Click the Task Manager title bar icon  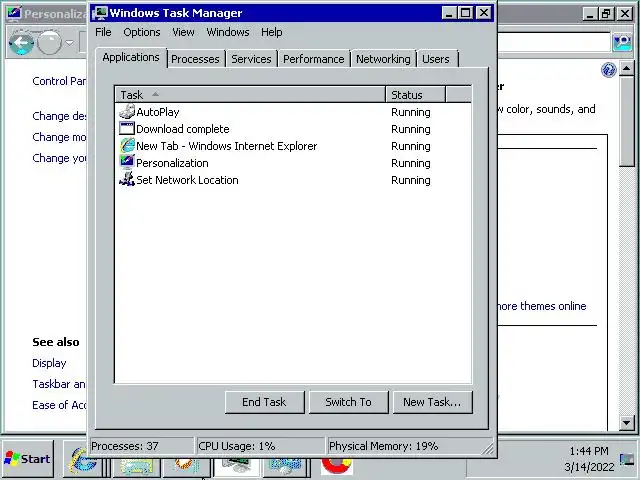pos(100,13)
